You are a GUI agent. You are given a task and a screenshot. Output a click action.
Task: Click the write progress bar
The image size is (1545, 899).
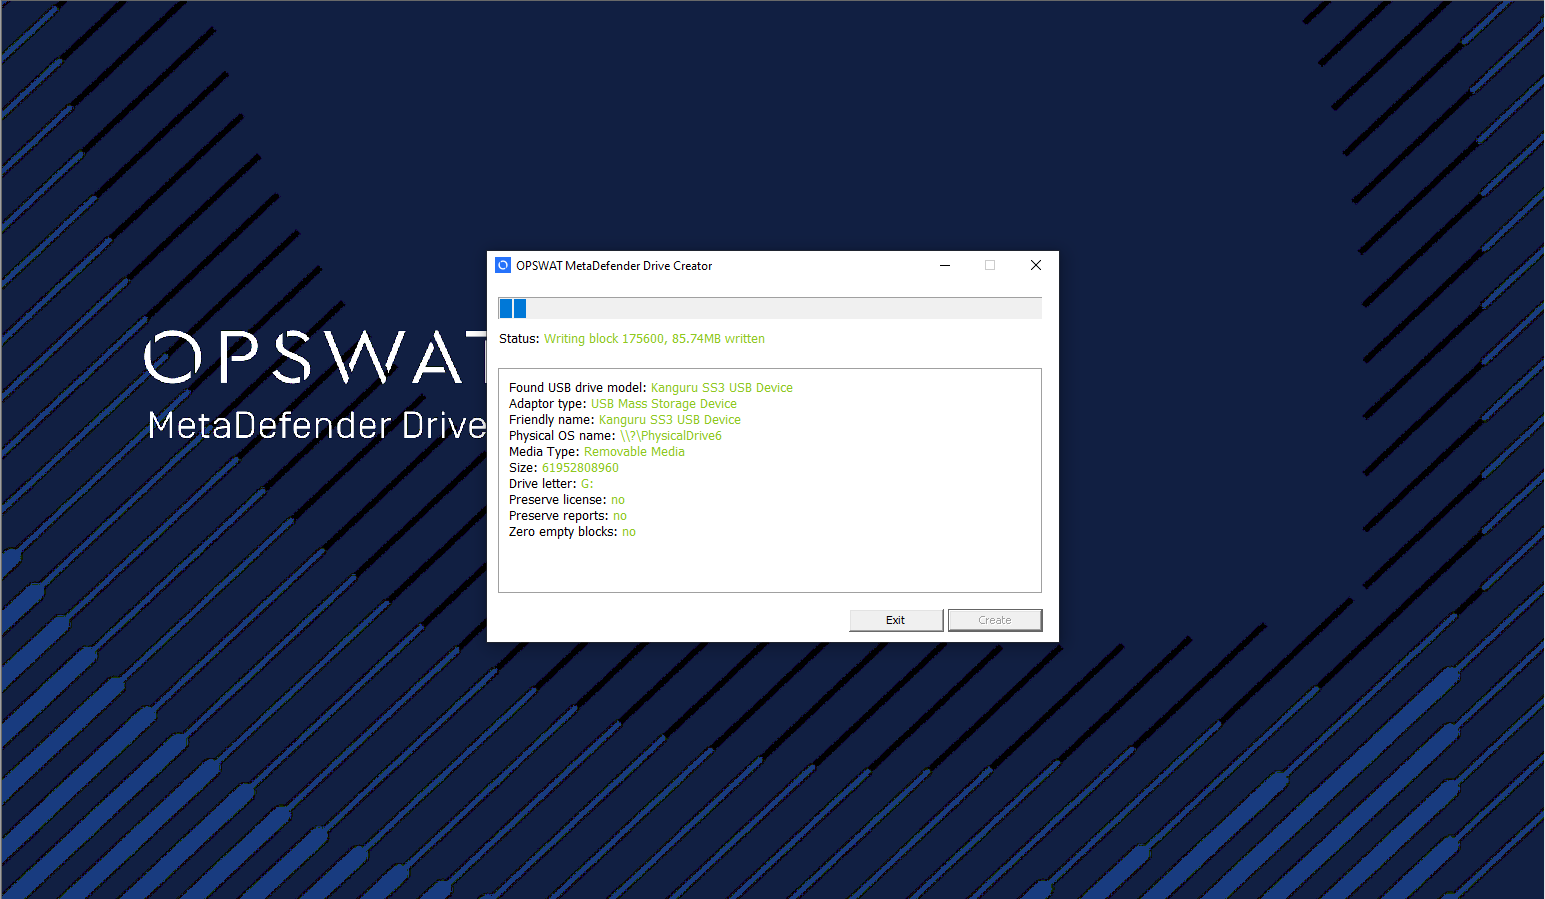point(770,308)
